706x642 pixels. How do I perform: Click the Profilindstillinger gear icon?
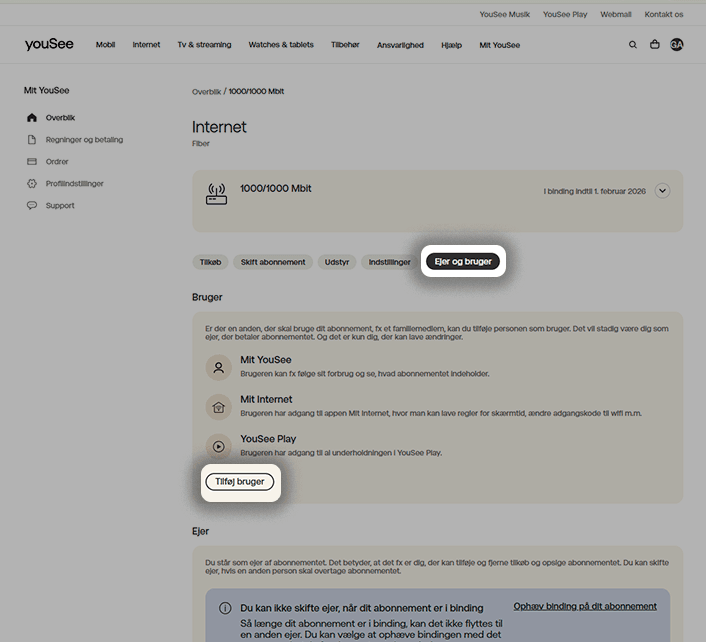(32, 184)
